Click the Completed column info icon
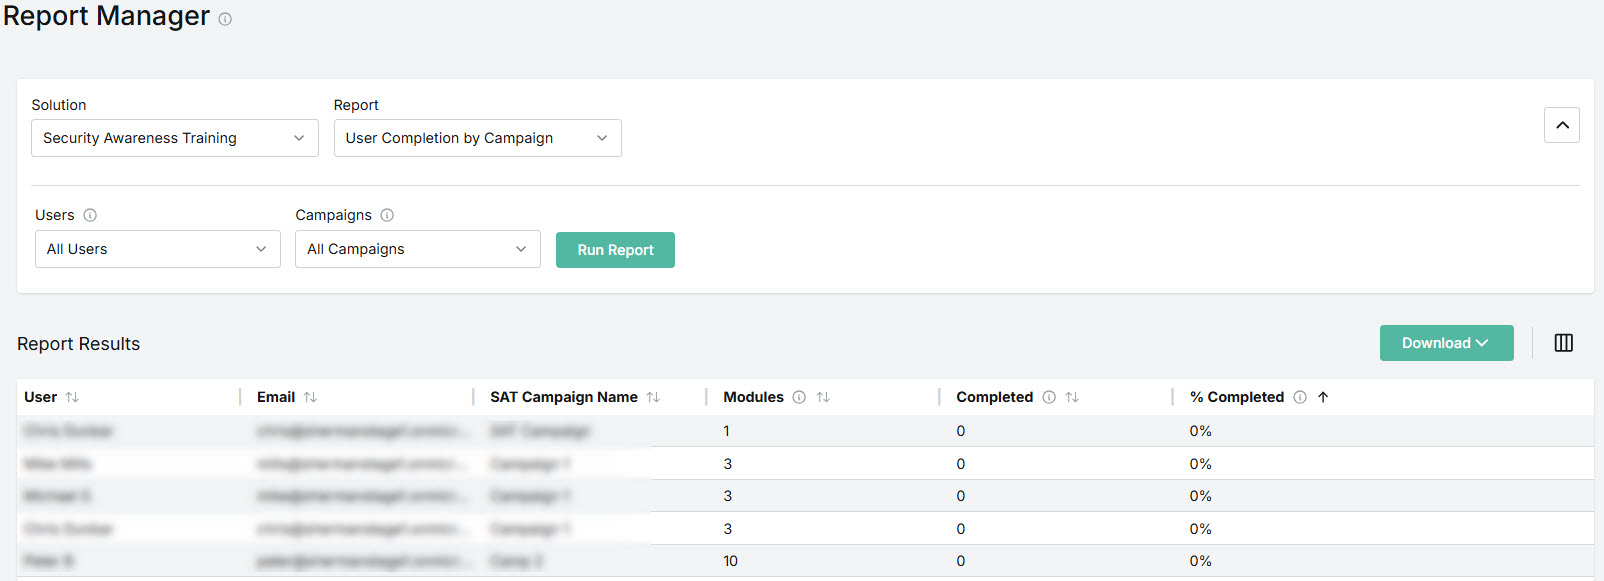The image size is (1604, 581). [x=1049, y=397]
